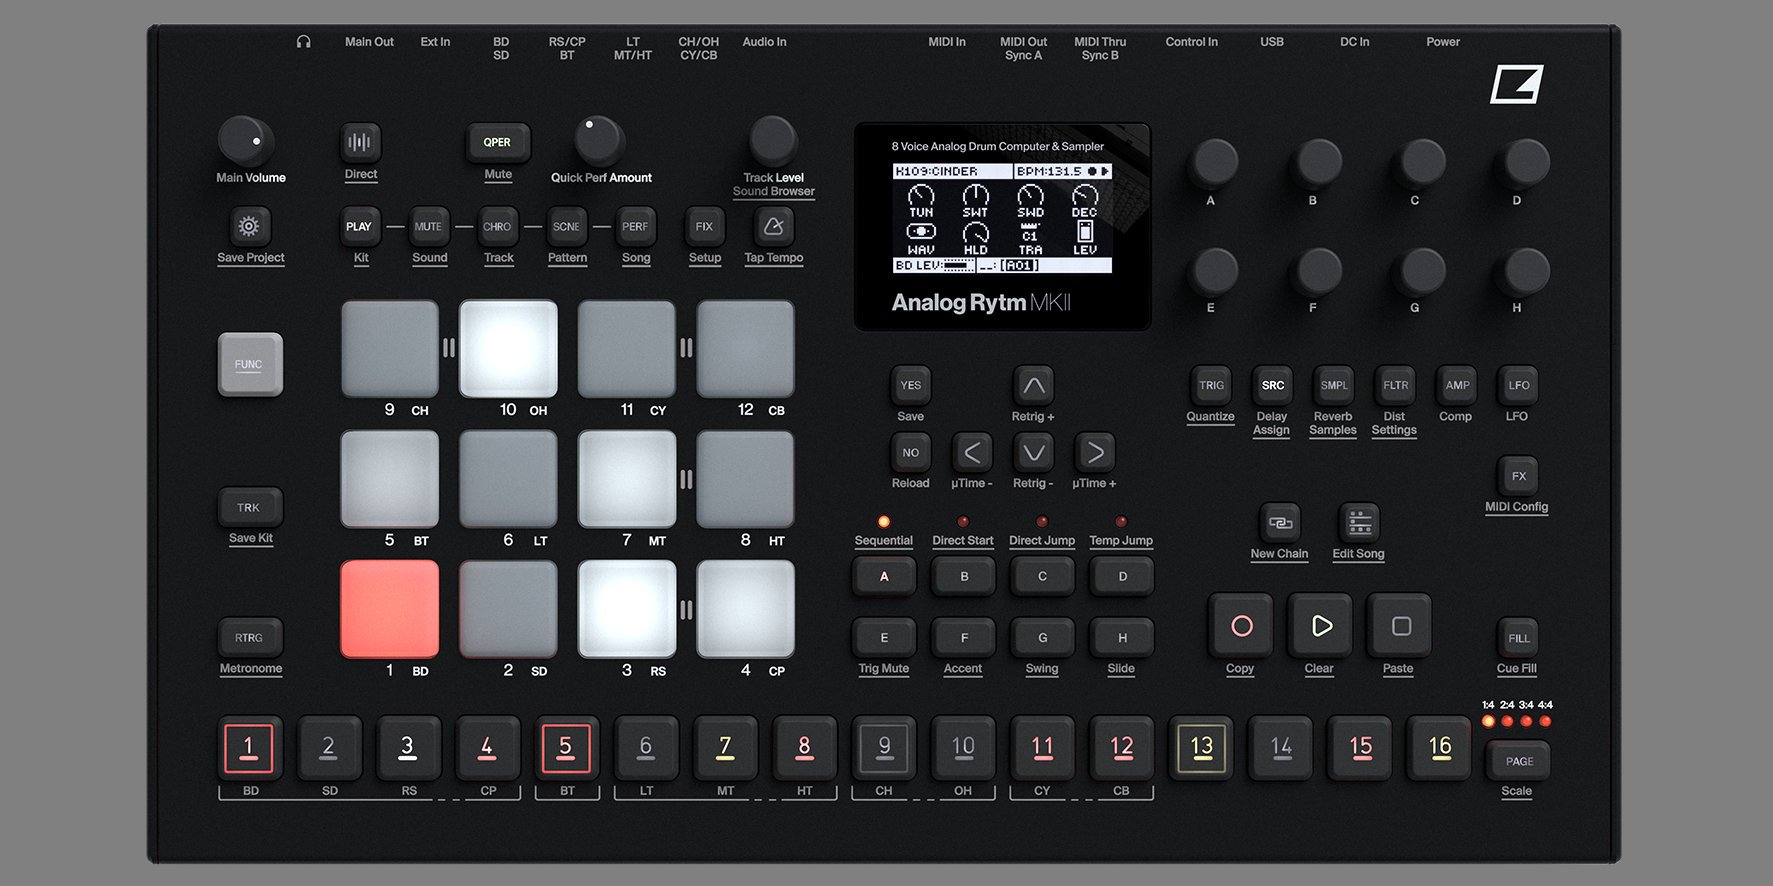This screenshot has width=1773, height=886.
Task: Click the Retrig - down arrow
Action: [x=1034, y=452]
